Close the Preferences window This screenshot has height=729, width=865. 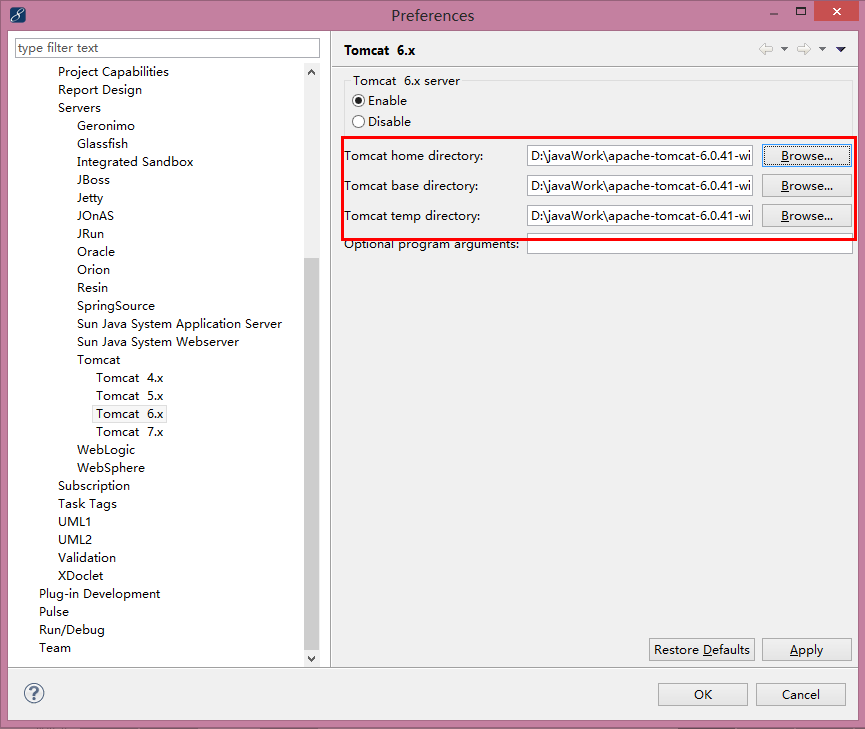coord(836,12)
